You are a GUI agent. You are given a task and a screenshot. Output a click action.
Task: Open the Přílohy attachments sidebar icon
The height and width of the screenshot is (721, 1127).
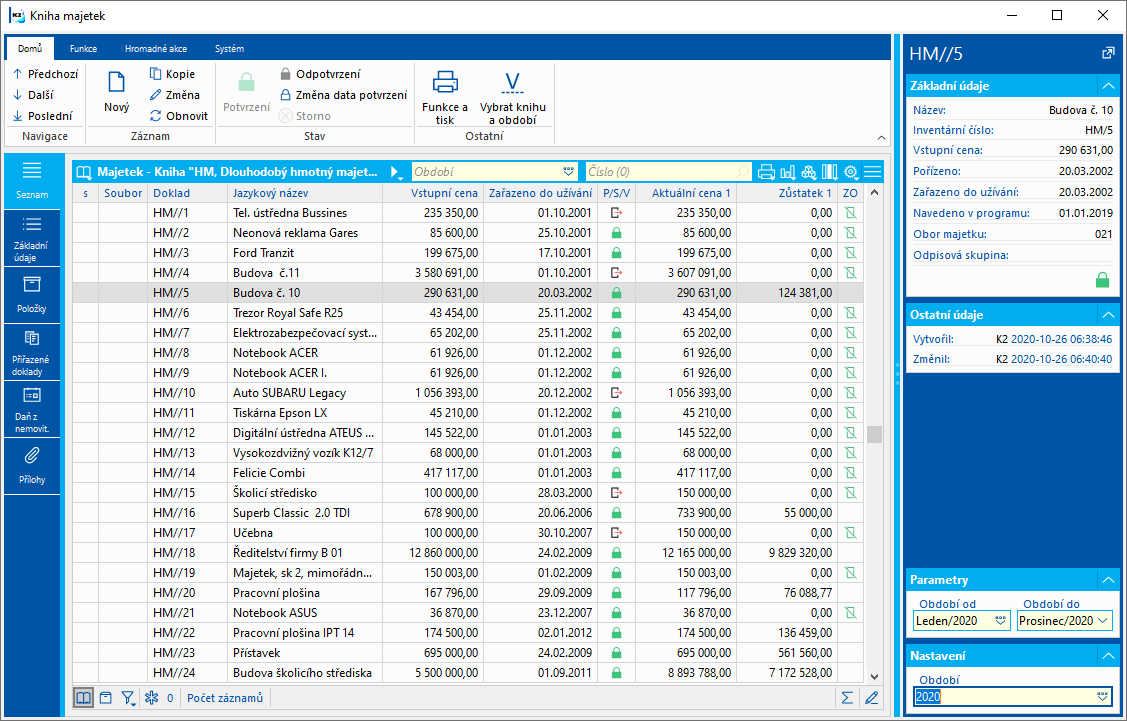coord(32,465)
